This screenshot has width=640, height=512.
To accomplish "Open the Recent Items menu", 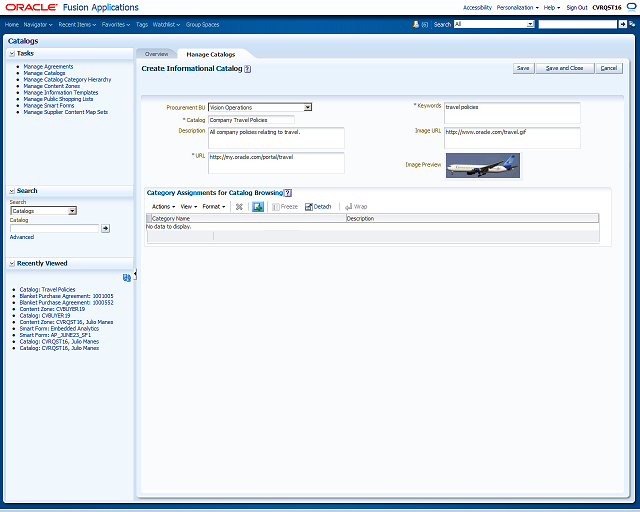I will coord(77,24).
